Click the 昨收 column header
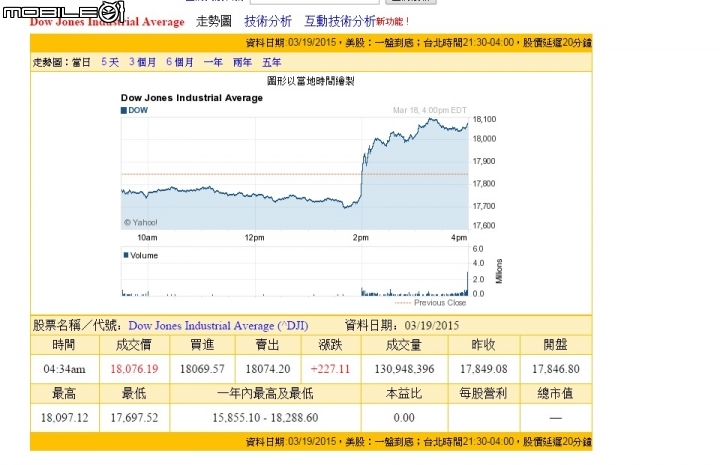 click(484, 345)
